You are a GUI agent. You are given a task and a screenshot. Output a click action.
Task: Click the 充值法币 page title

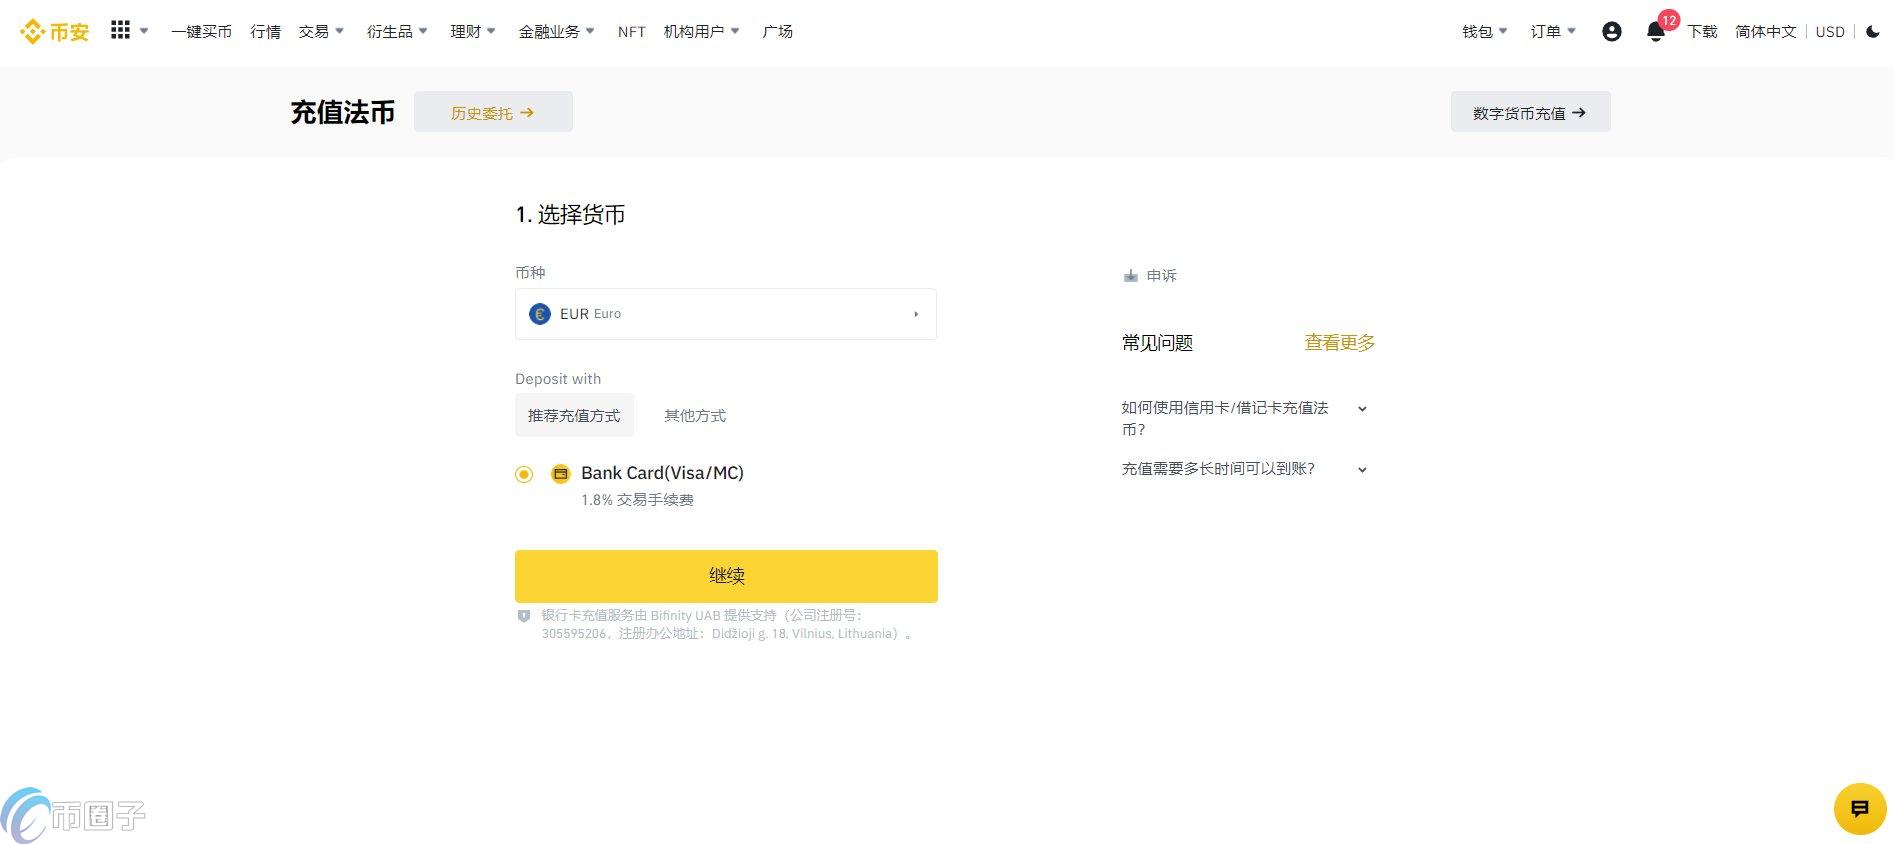(x=342, y=112)
